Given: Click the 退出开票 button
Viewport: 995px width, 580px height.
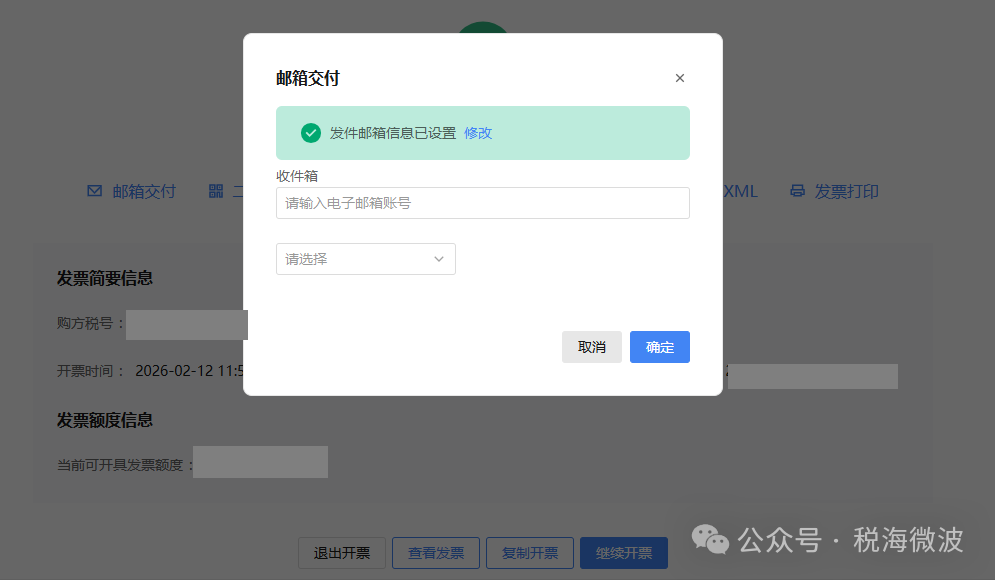Looking at the screenshot, I should (341, 553).
